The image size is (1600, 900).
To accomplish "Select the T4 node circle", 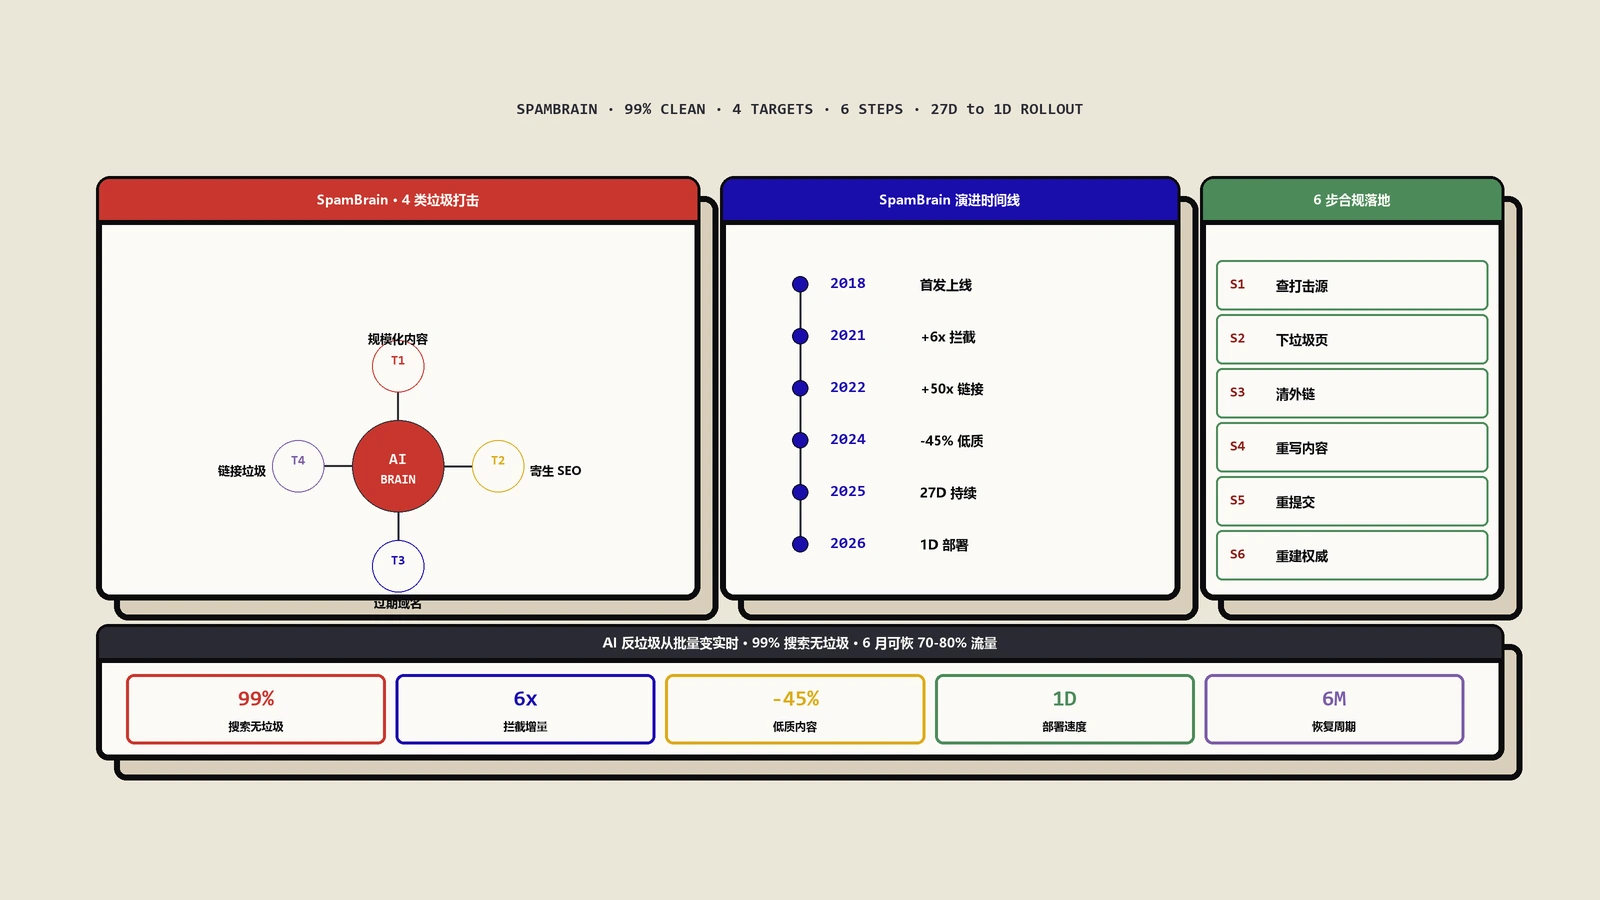I will (298, 466).
